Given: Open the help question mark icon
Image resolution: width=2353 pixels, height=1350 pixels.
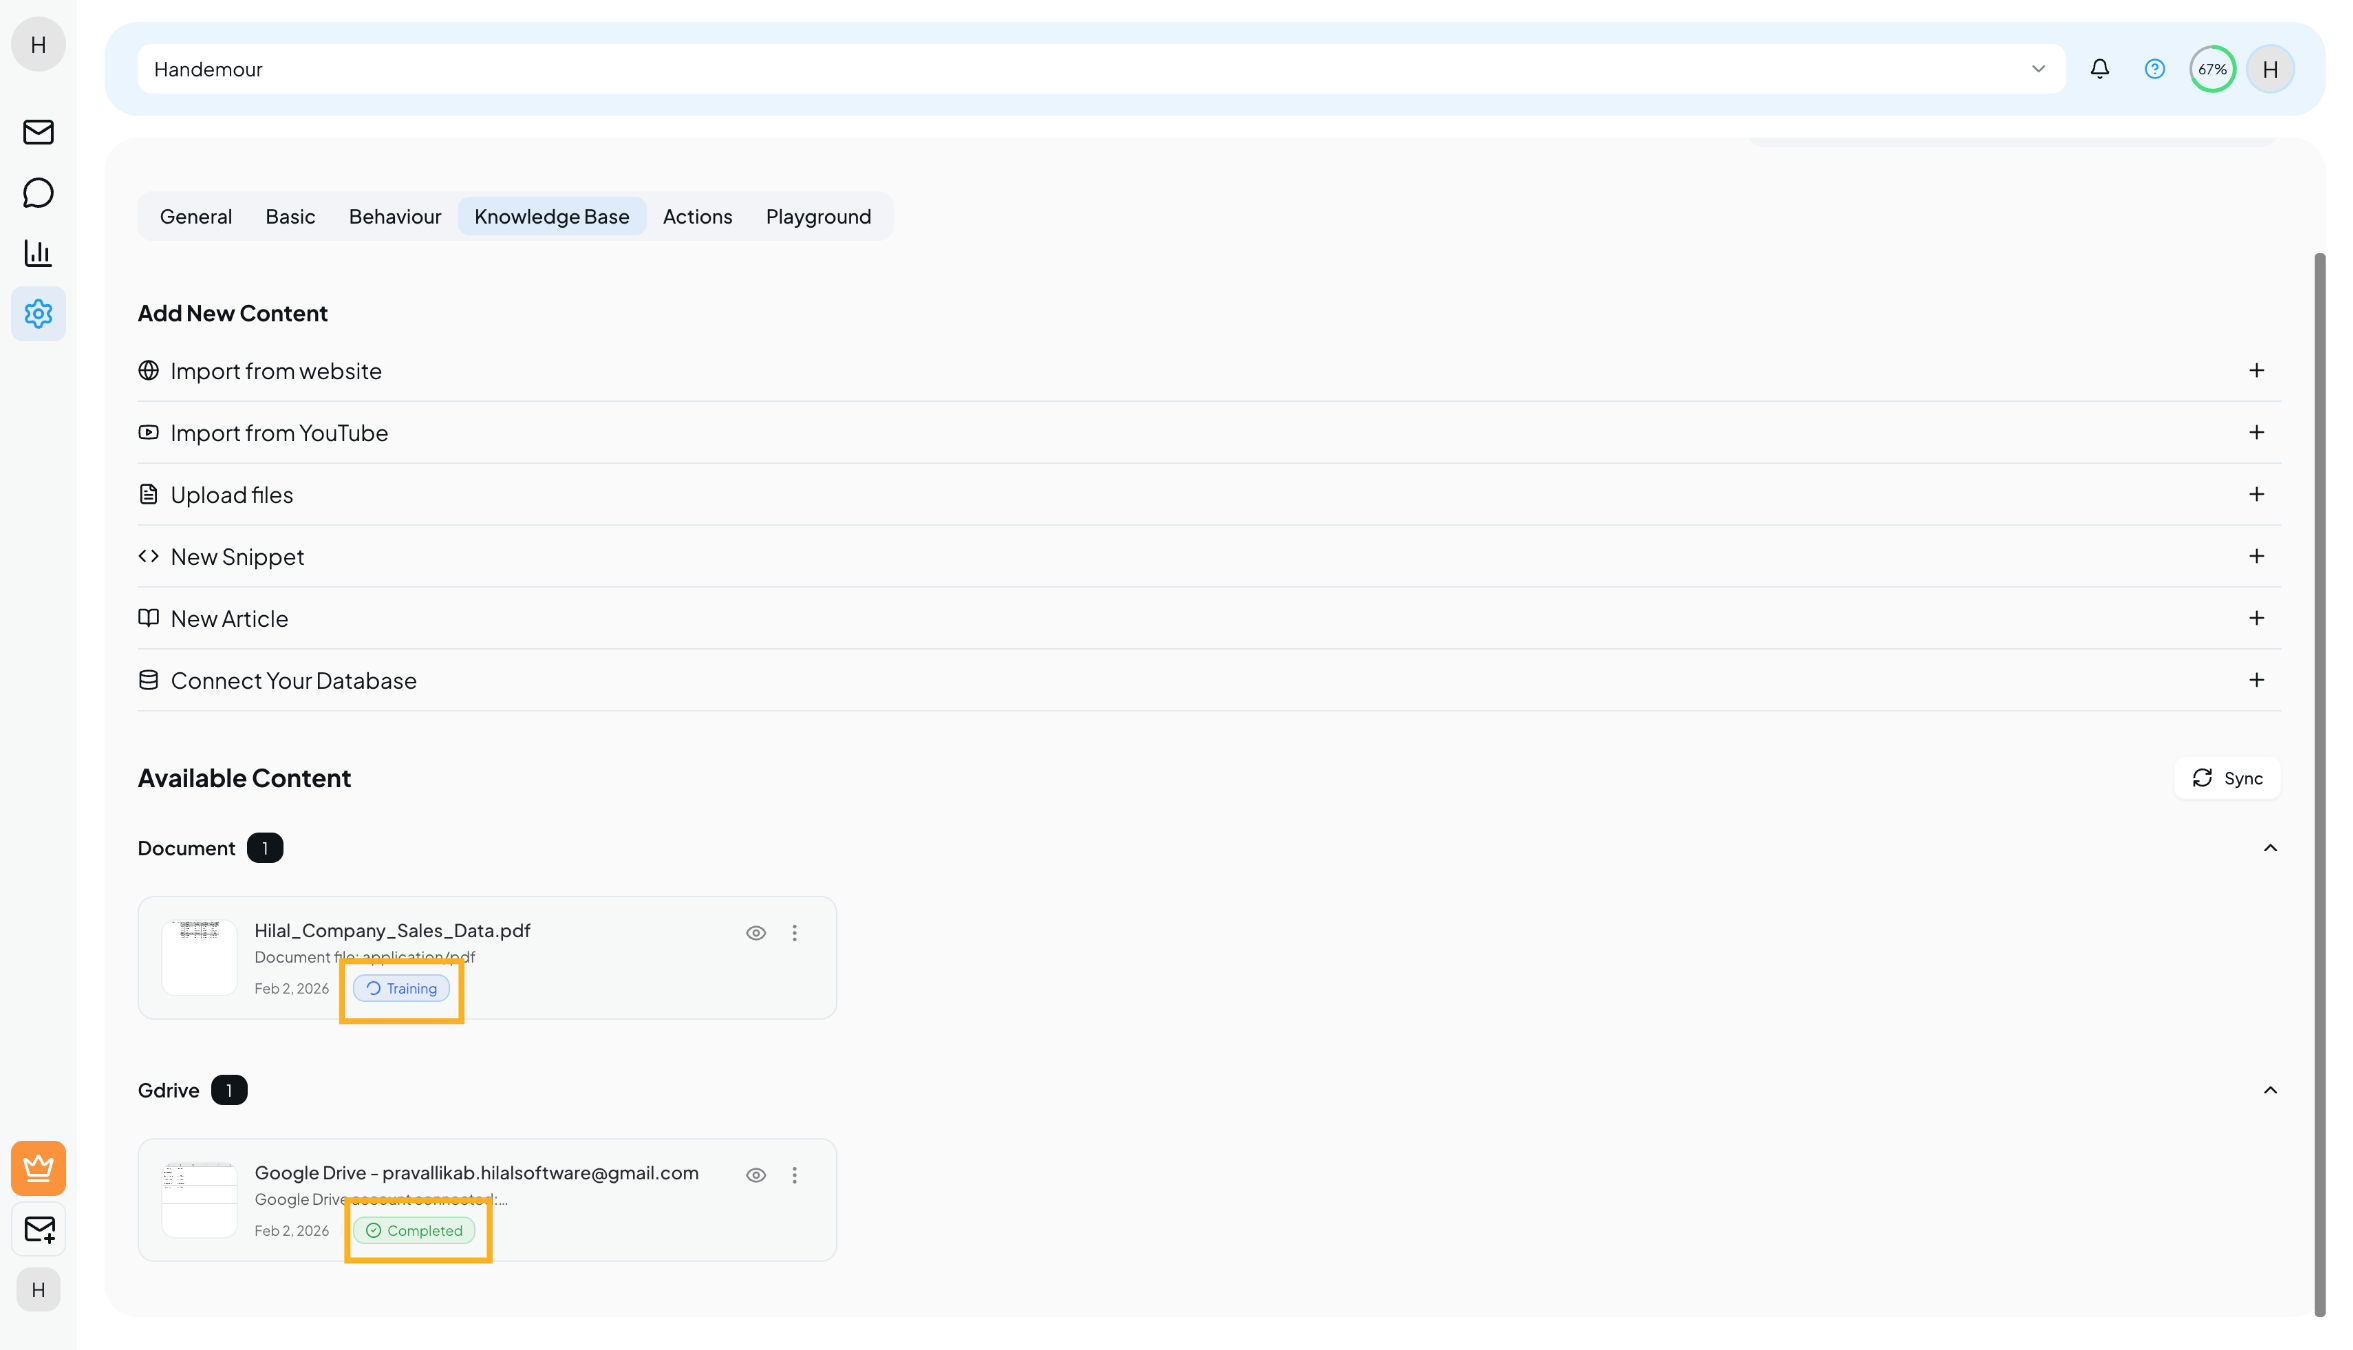Looking at the screenshot, I should point(2155,68).
